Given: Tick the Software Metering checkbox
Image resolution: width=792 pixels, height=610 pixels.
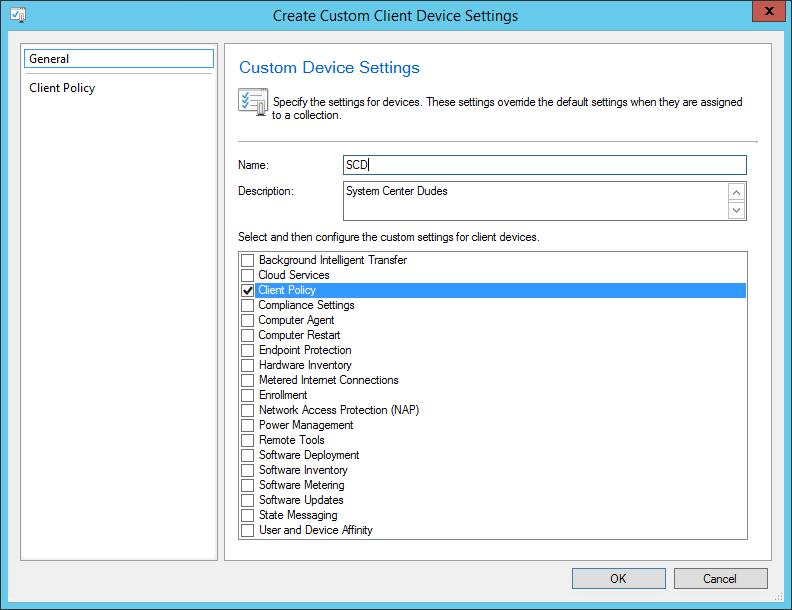Looking at the screenshot, I should click(x=248, y=485).
